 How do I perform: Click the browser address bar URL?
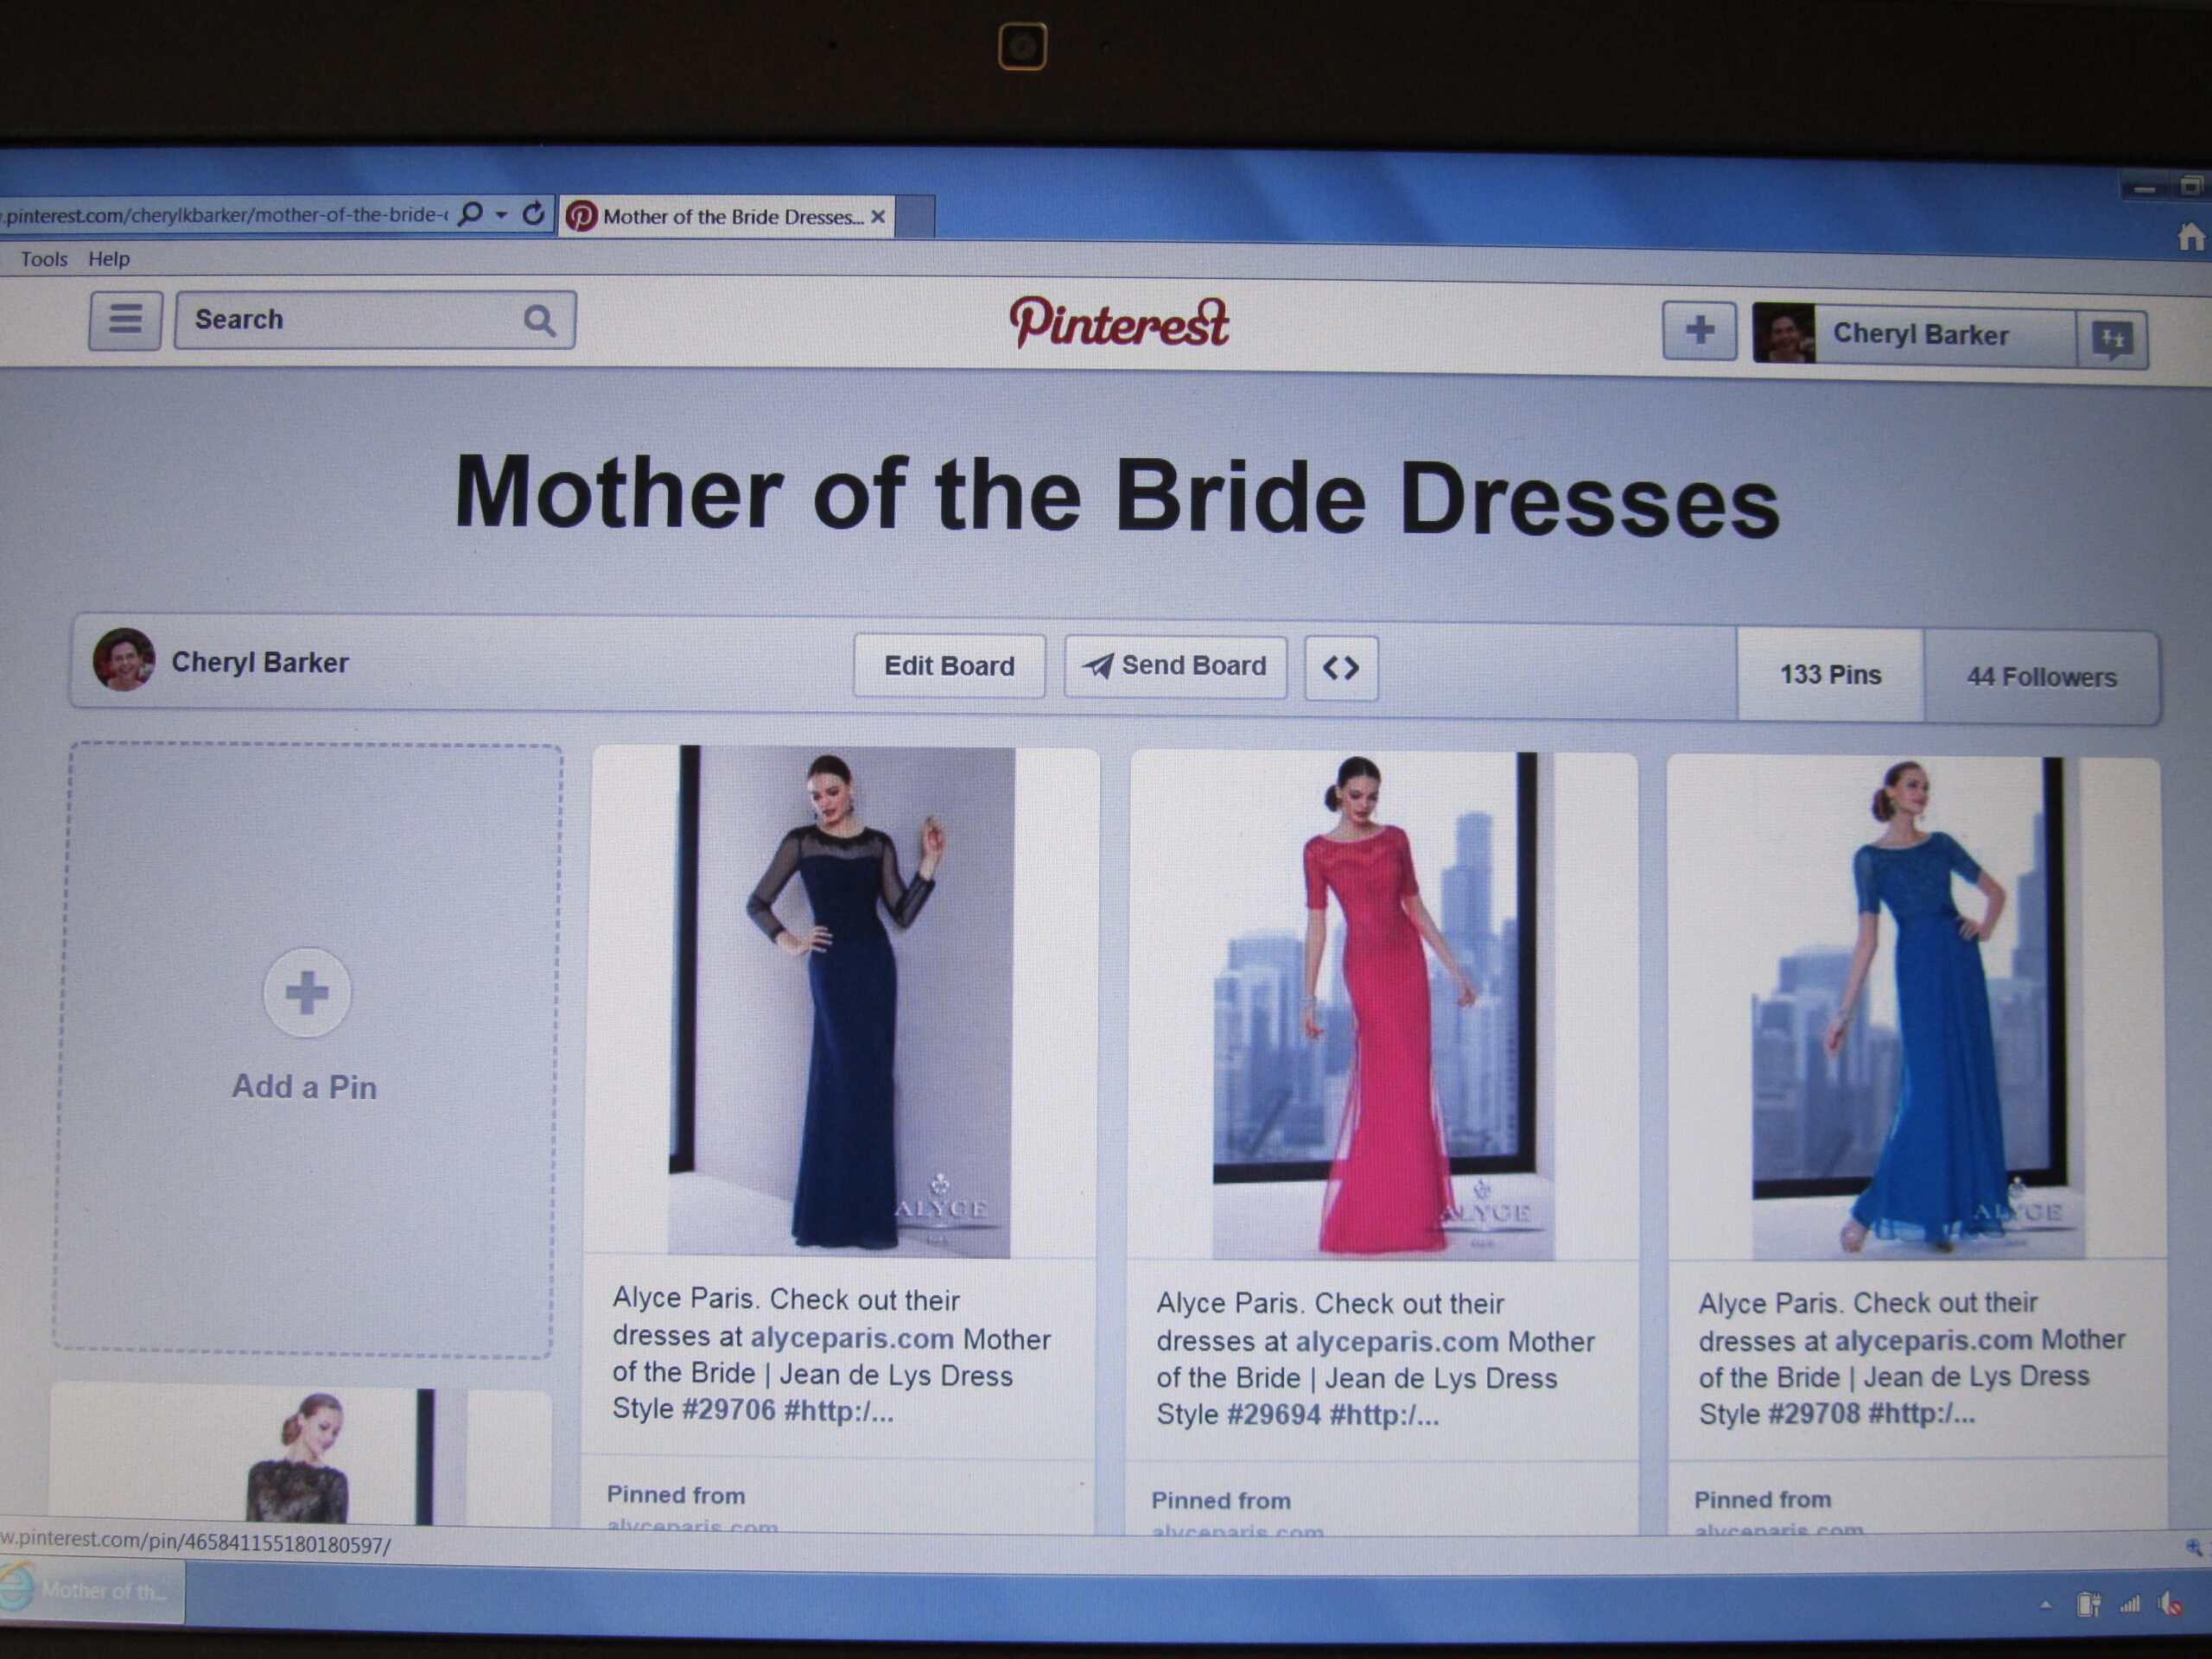[x=225, y=214]
